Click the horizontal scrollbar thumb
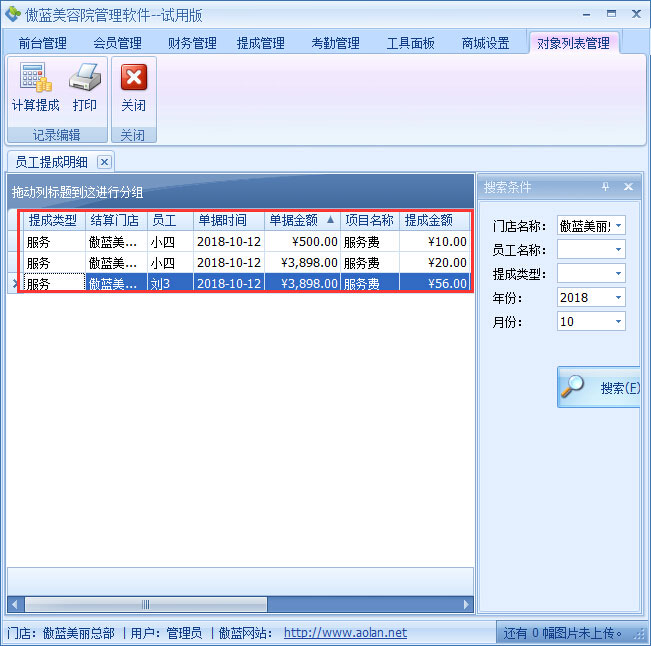Screen dimensions: 651x646 click(x=146, y=604)
